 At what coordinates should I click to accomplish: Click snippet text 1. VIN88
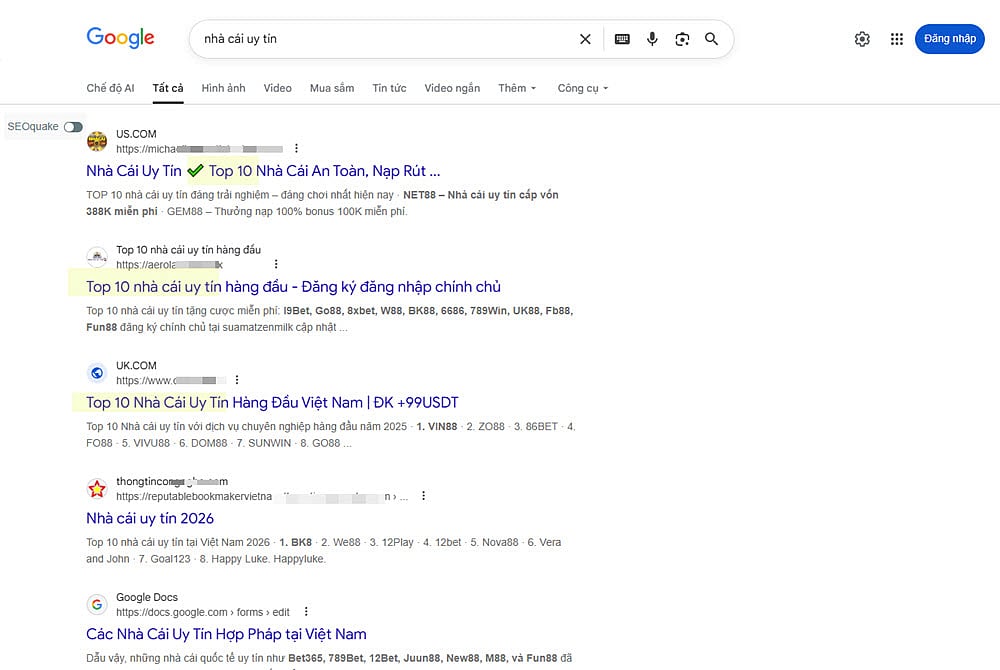coord(437,426)
